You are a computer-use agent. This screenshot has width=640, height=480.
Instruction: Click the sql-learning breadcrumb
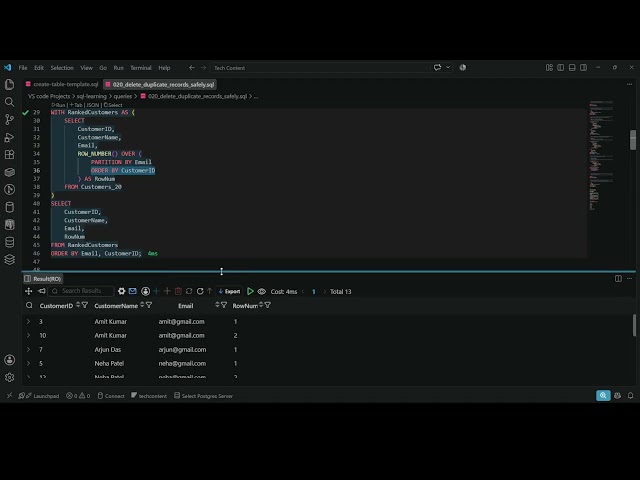[x=91, y=96]
